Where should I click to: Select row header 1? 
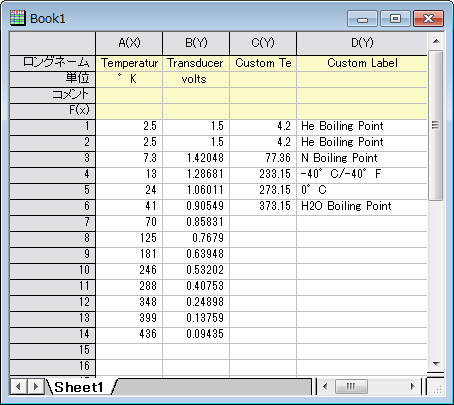click(53, 127)
